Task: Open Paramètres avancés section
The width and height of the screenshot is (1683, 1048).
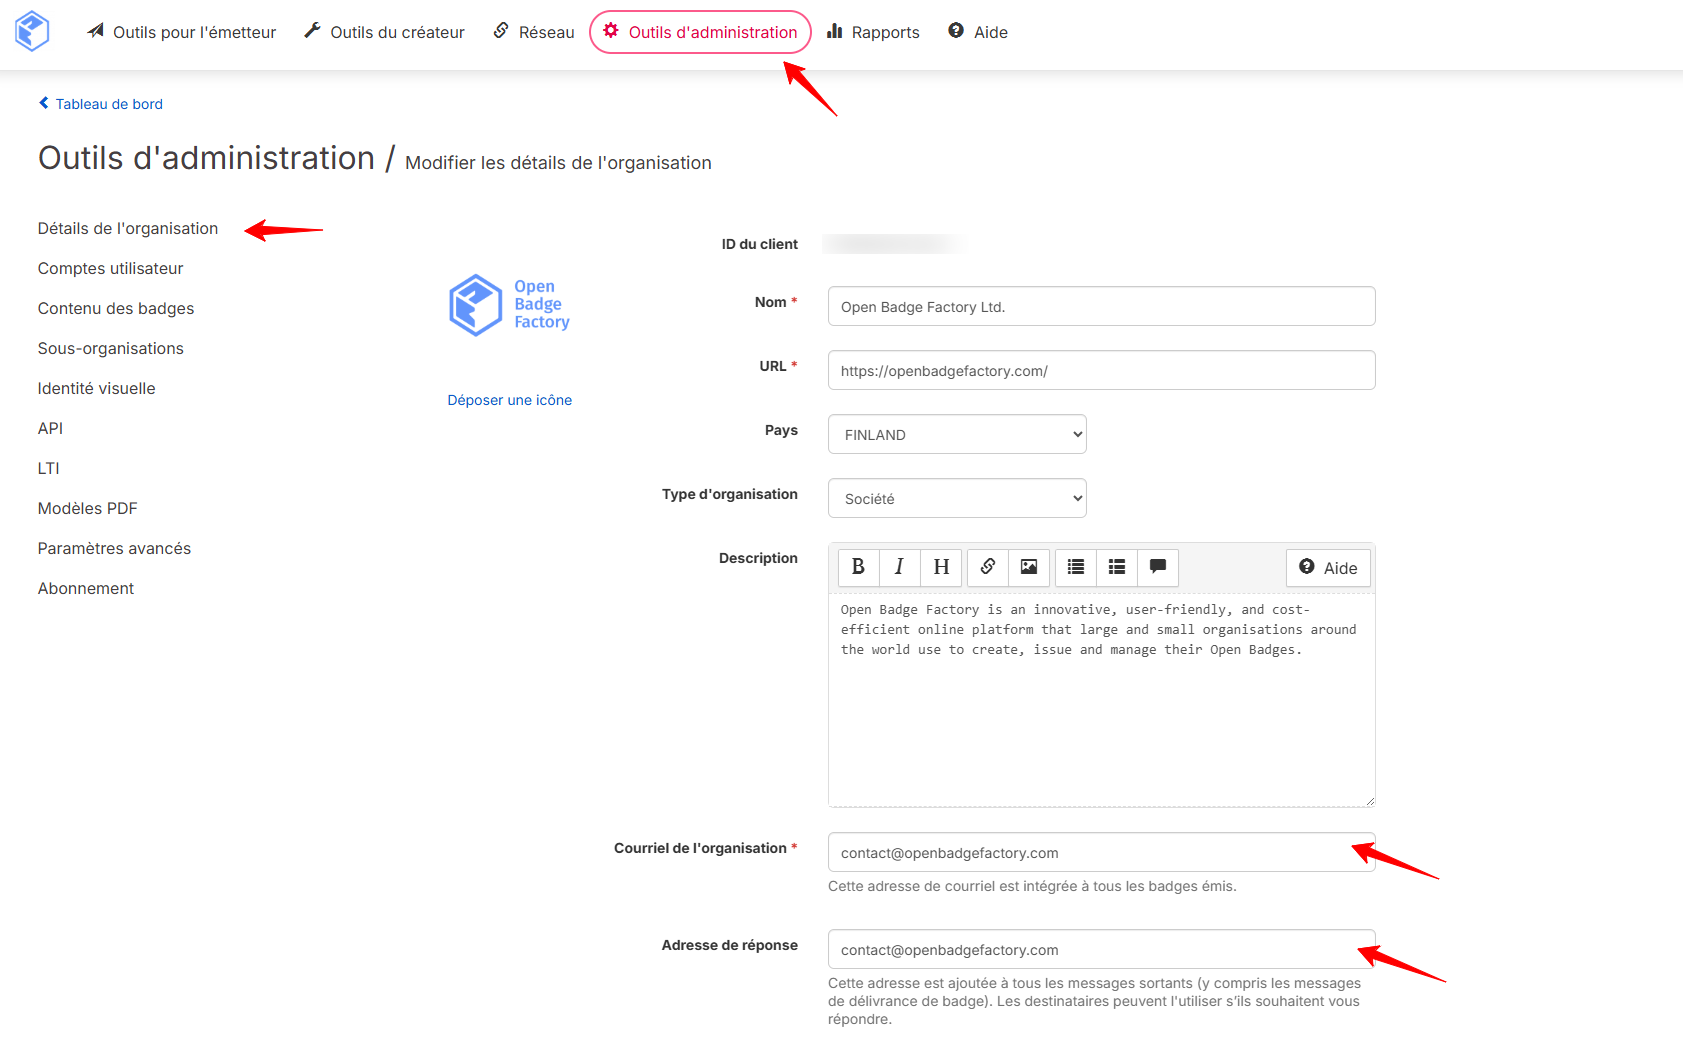Action: point(114,548)
